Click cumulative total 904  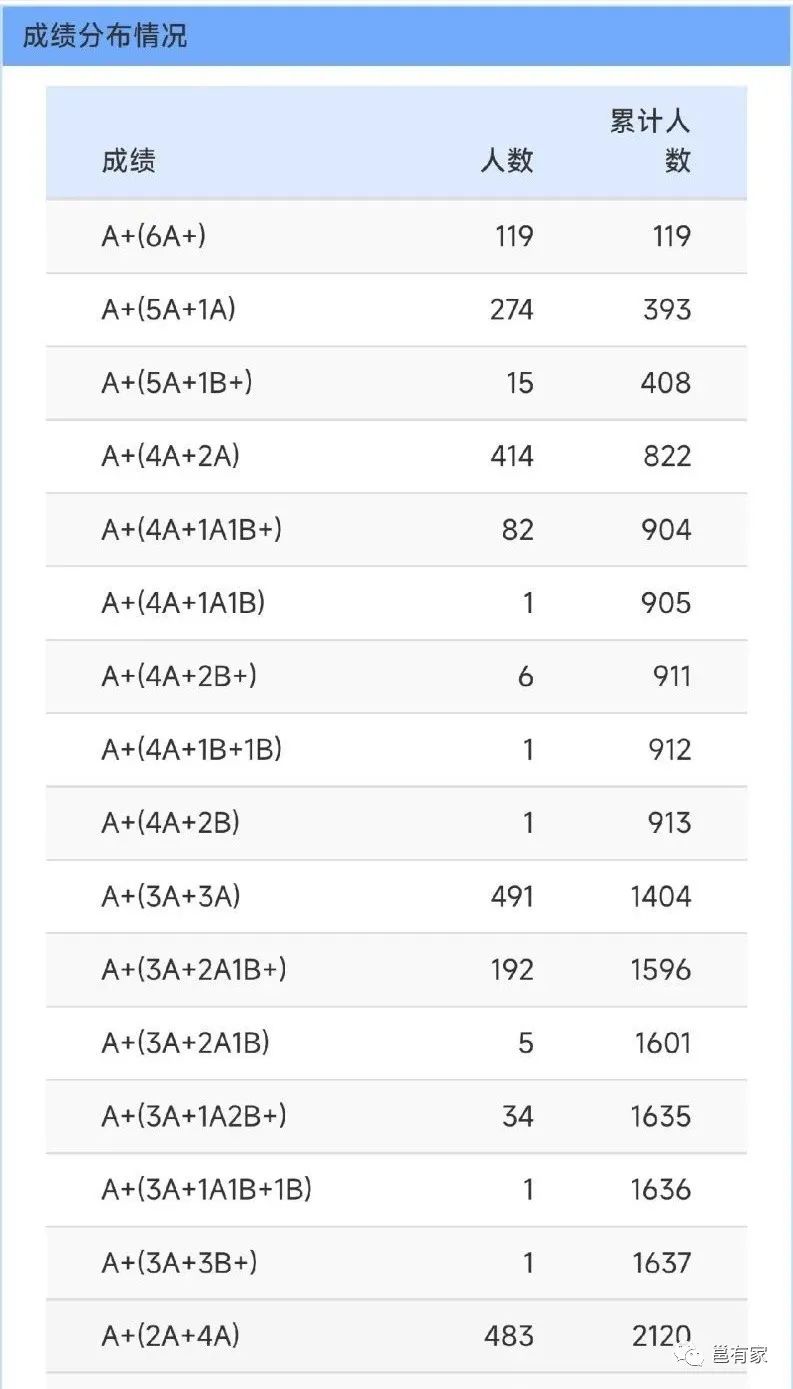(x=666, y=530)
